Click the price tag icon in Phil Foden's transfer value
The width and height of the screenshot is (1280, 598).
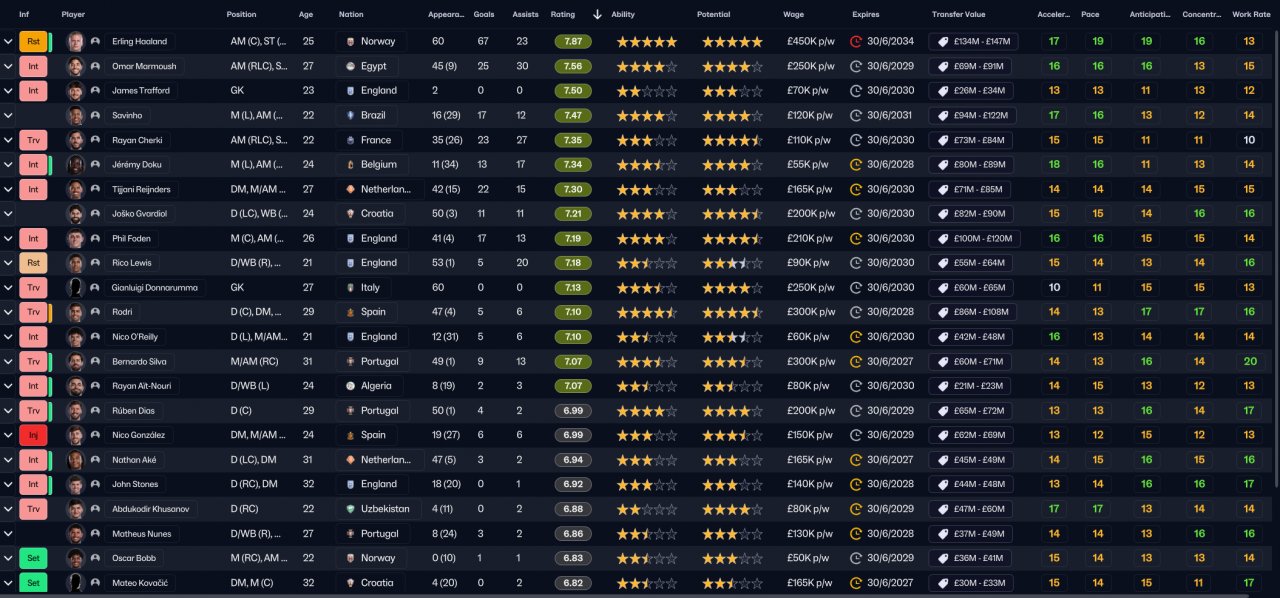[x=942, y=238]
